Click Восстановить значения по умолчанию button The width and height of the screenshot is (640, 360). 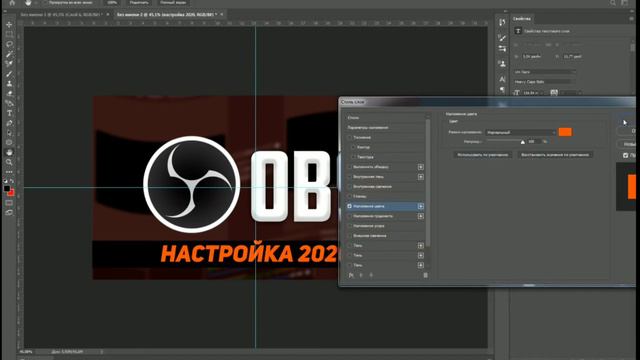tap(555, 155)
